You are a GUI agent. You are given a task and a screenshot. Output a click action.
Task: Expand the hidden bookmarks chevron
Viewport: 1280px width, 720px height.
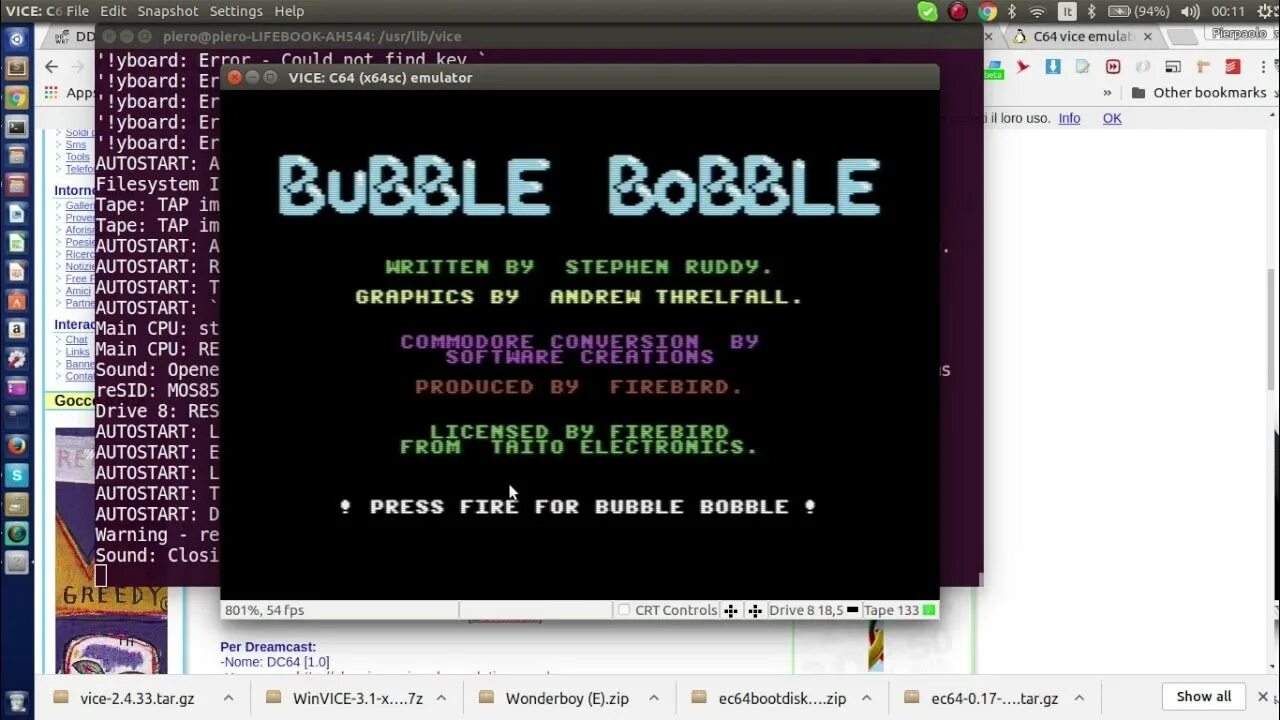[1107, 92]
